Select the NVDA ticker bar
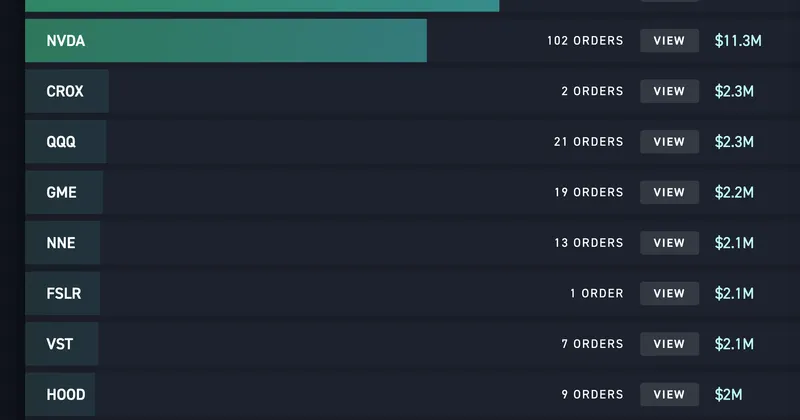 point(226,41)
